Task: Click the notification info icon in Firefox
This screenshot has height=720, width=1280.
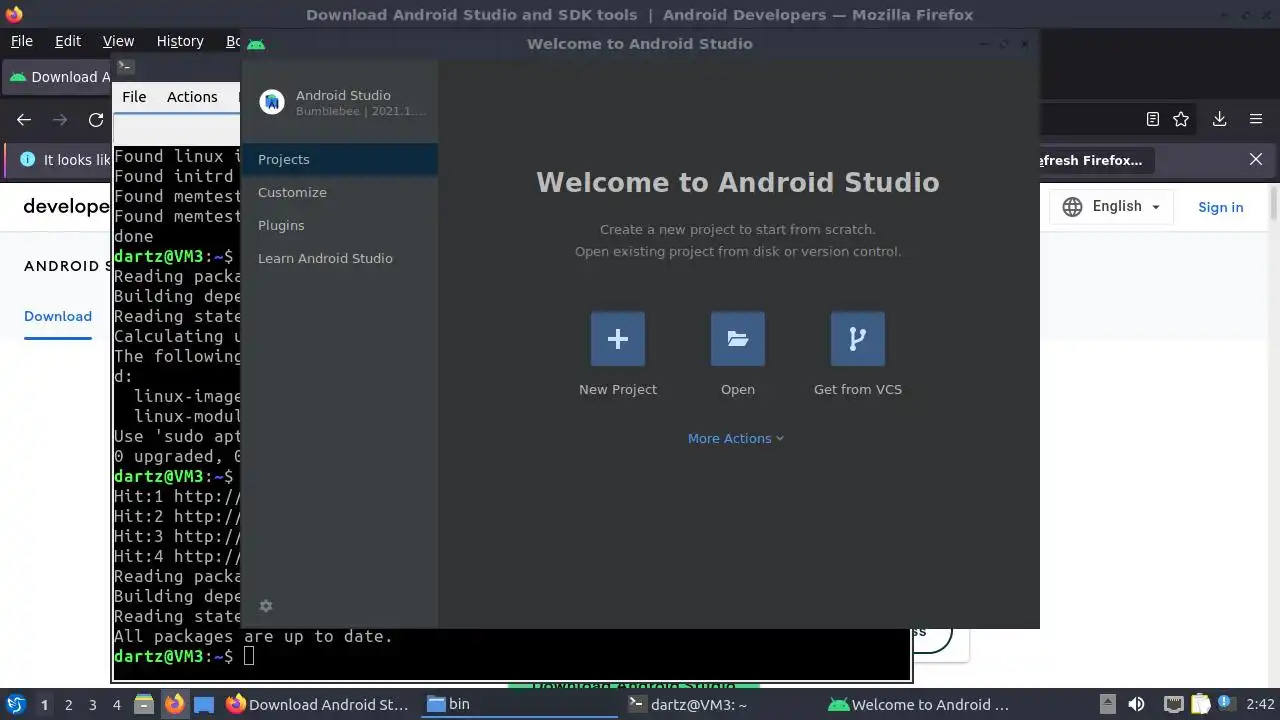Action: [27, 159]
